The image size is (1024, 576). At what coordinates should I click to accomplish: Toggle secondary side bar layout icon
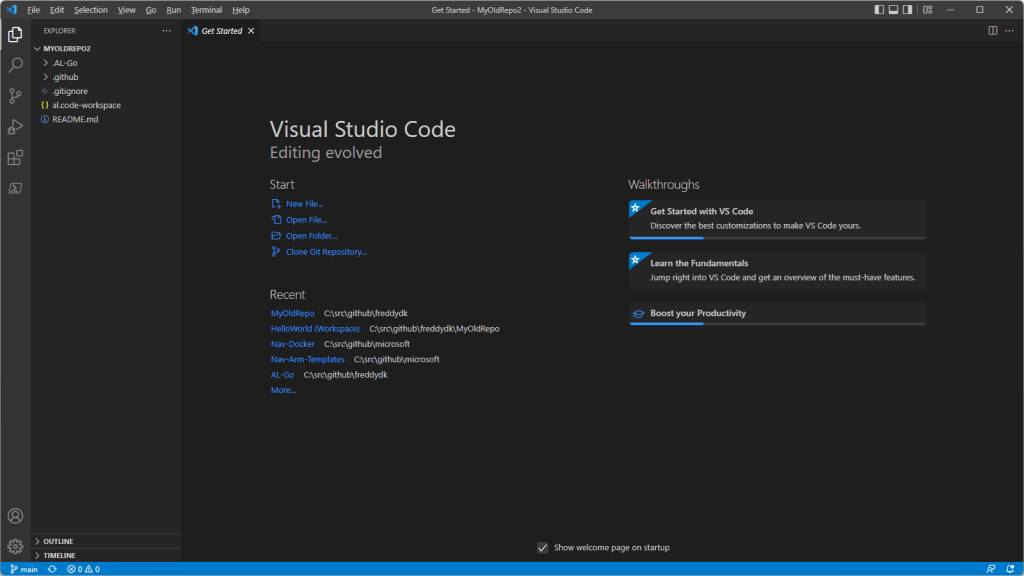(x=908, y=10)
